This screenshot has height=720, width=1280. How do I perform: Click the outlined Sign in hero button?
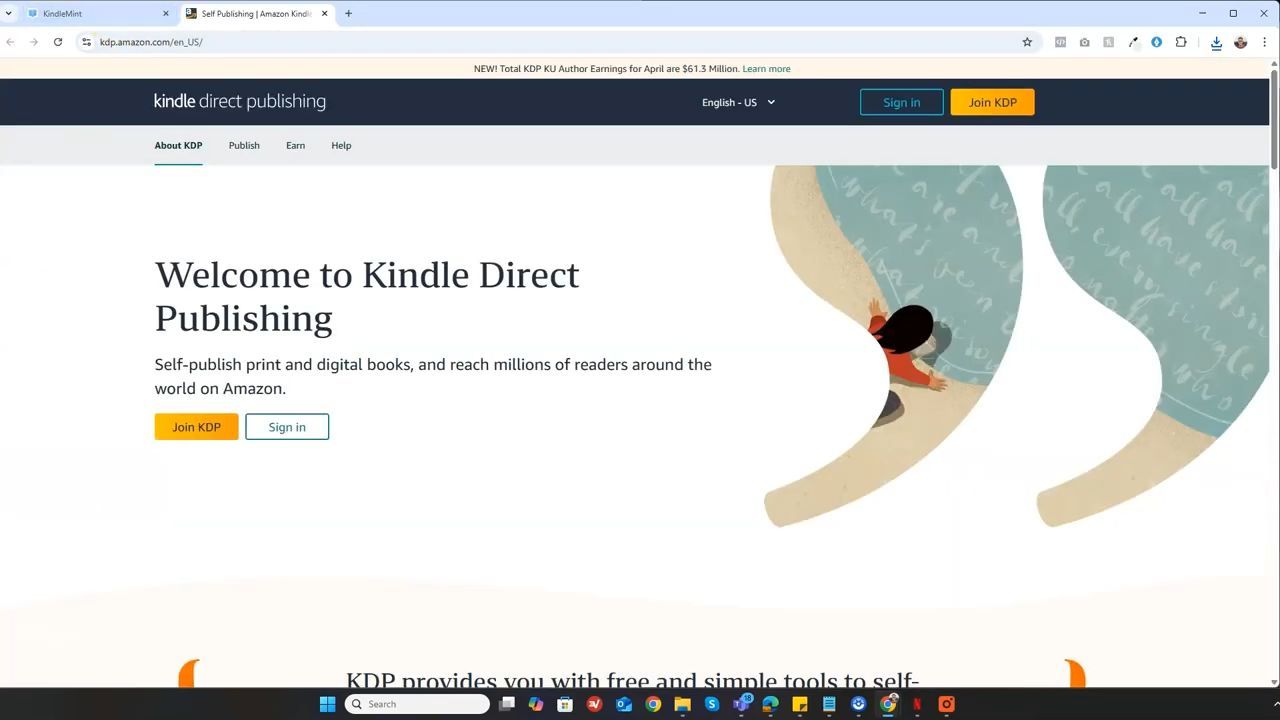pos(287,427)
